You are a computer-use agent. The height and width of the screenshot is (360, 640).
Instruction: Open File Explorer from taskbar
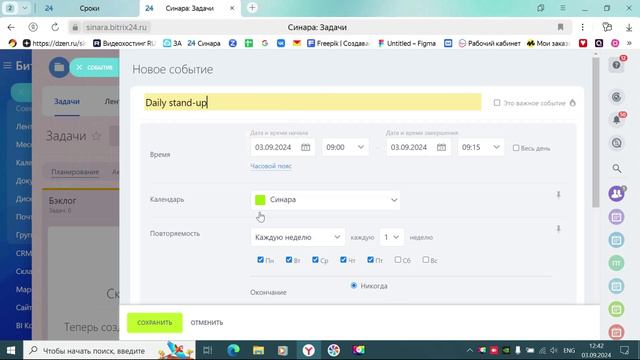pos(258,350)
